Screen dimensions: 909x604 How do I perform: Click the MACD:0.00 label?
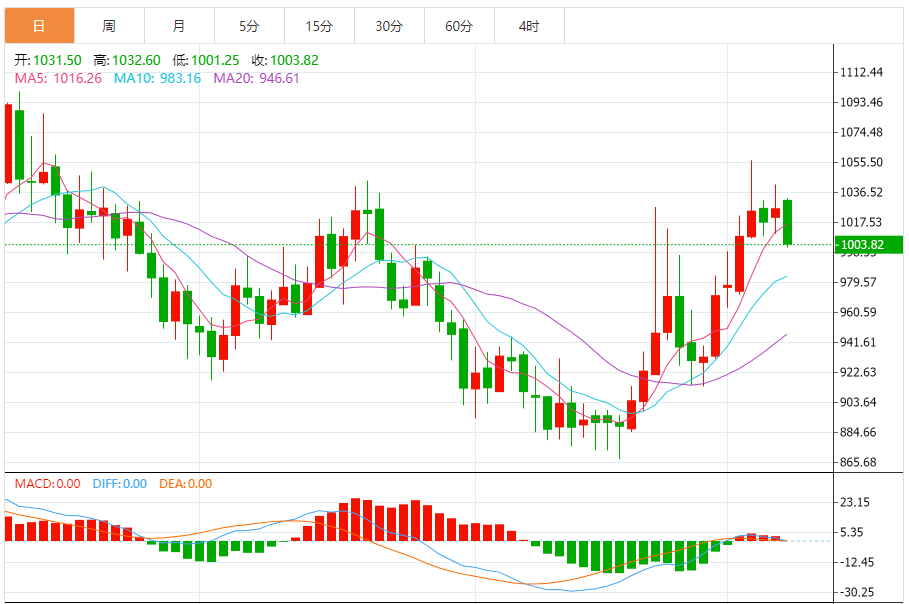pyautogui.click(x=48, y=483)
